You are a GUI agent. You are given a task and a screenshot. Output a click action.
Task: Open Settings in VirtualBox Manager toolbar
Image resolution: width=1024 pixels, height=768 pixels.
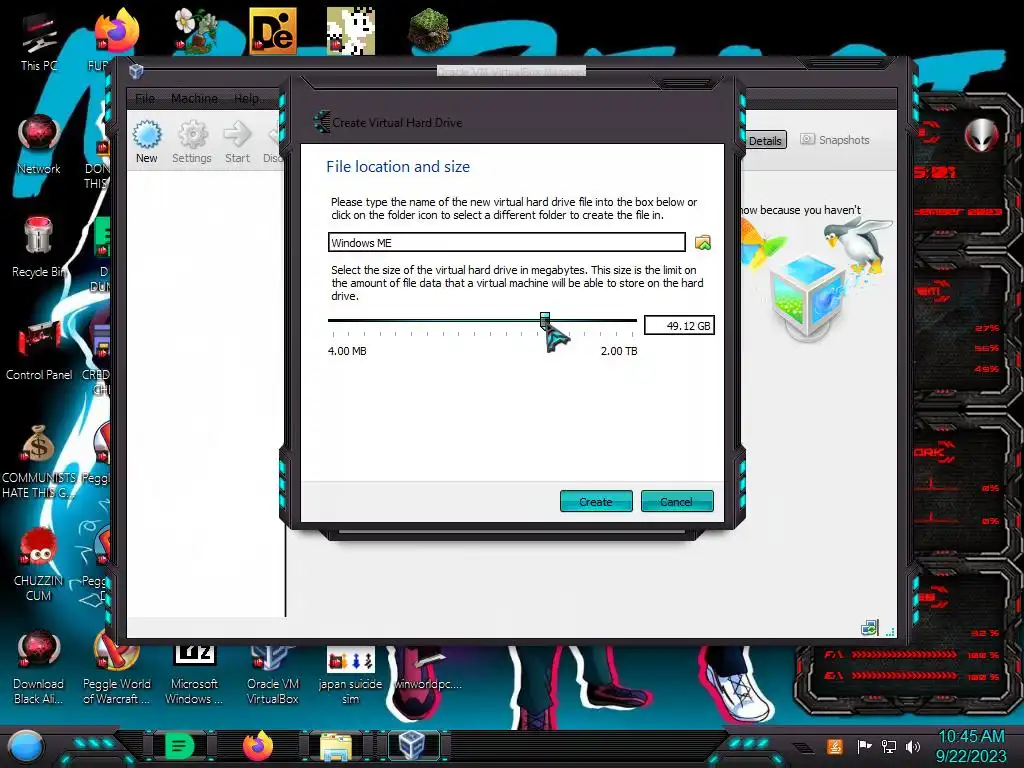tap(191, 142)
